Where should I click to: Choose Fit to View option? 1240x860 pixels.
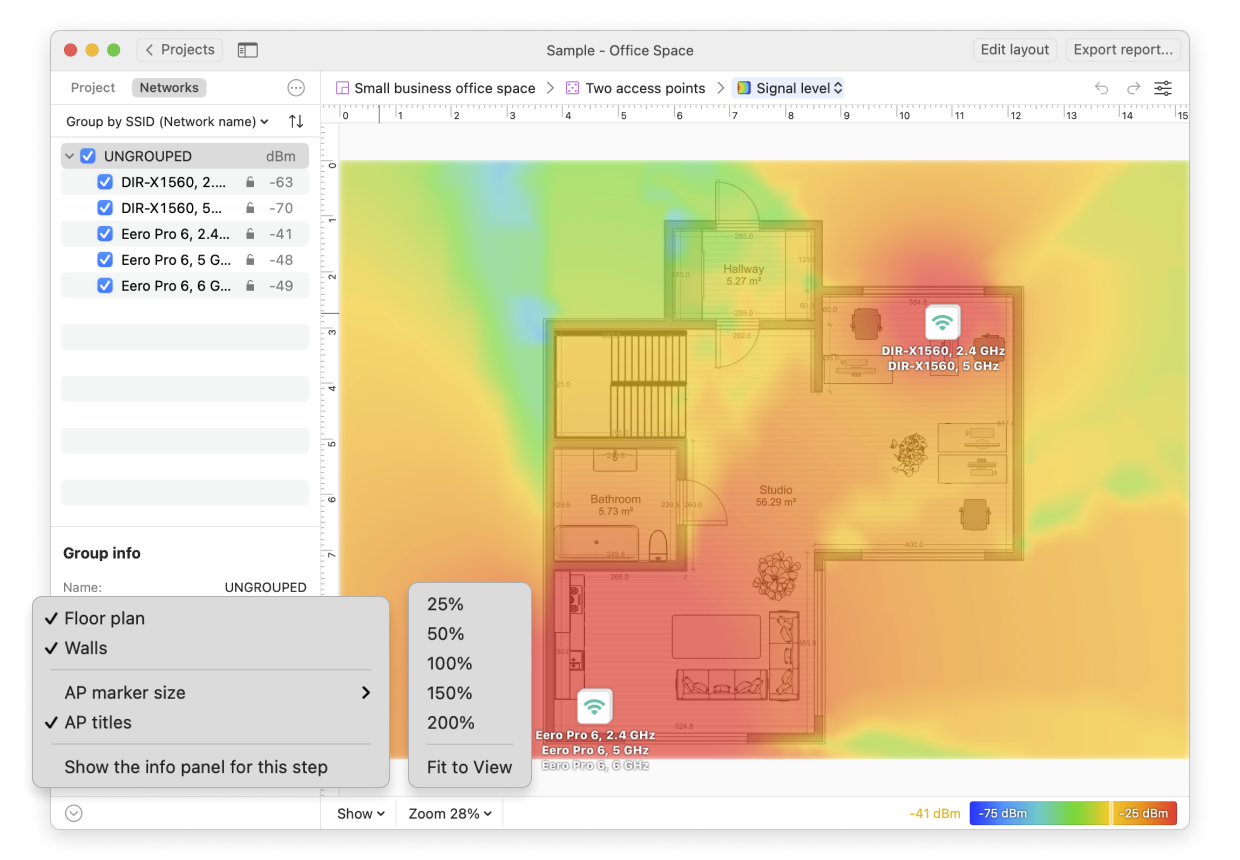(470, 767)
